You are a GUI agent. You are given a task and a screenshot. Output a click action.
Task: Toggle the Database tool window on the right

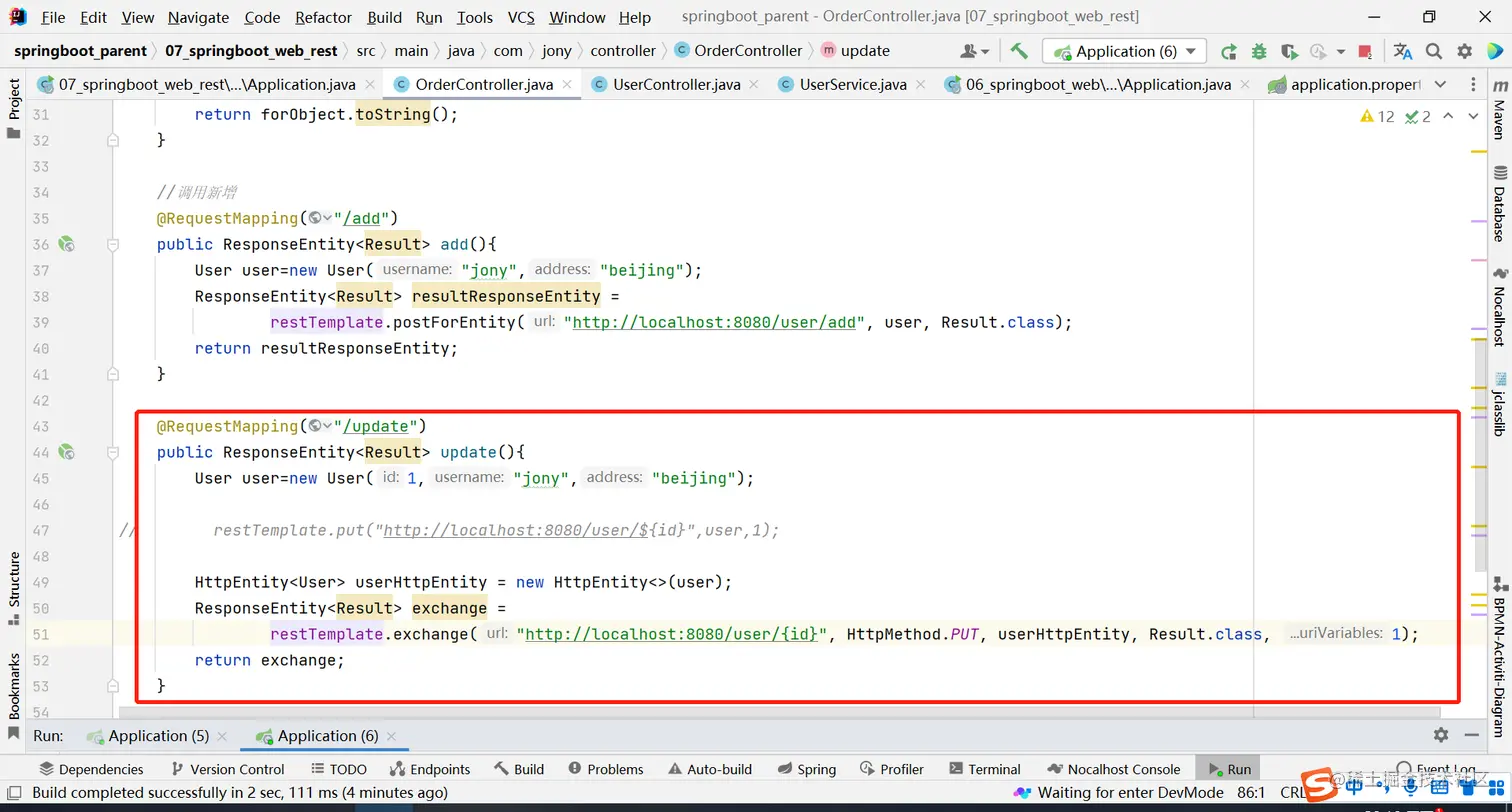pyautogui.click(x=1499, y=203)
